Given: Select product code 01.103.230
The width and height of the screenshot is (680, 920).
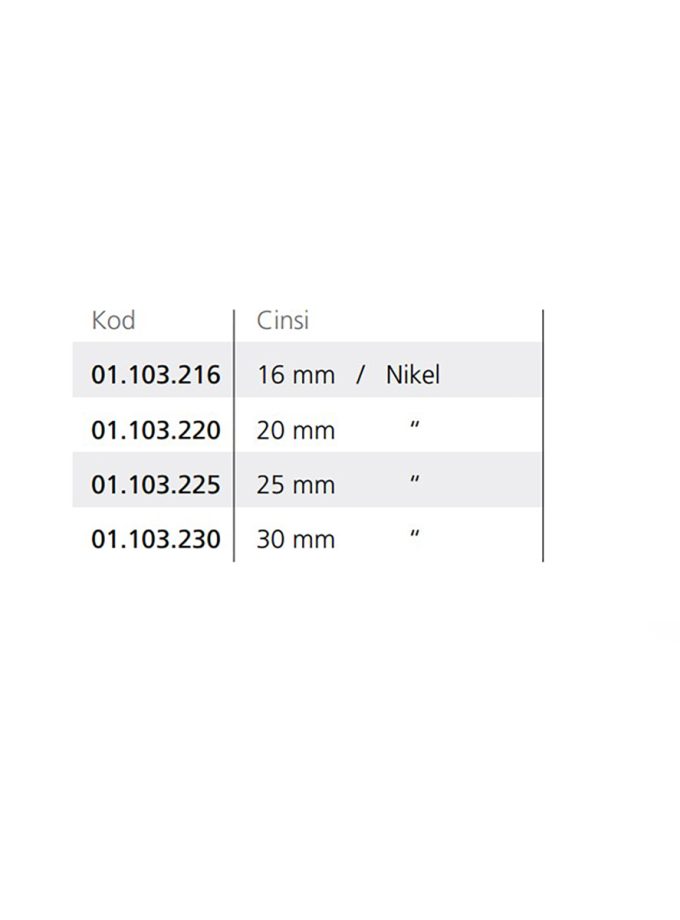Looking at the screenshot, I should (155, 540).
